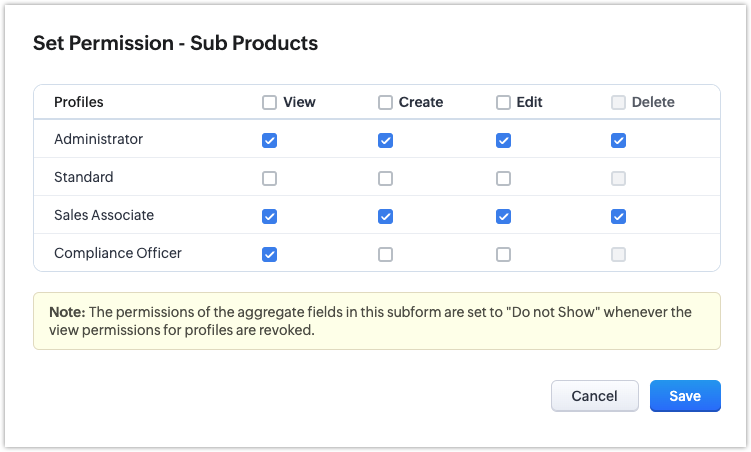Uncheck Edit permission for Administrator
This screenshot has height=452, width=751.
click(x=503, y=141)
